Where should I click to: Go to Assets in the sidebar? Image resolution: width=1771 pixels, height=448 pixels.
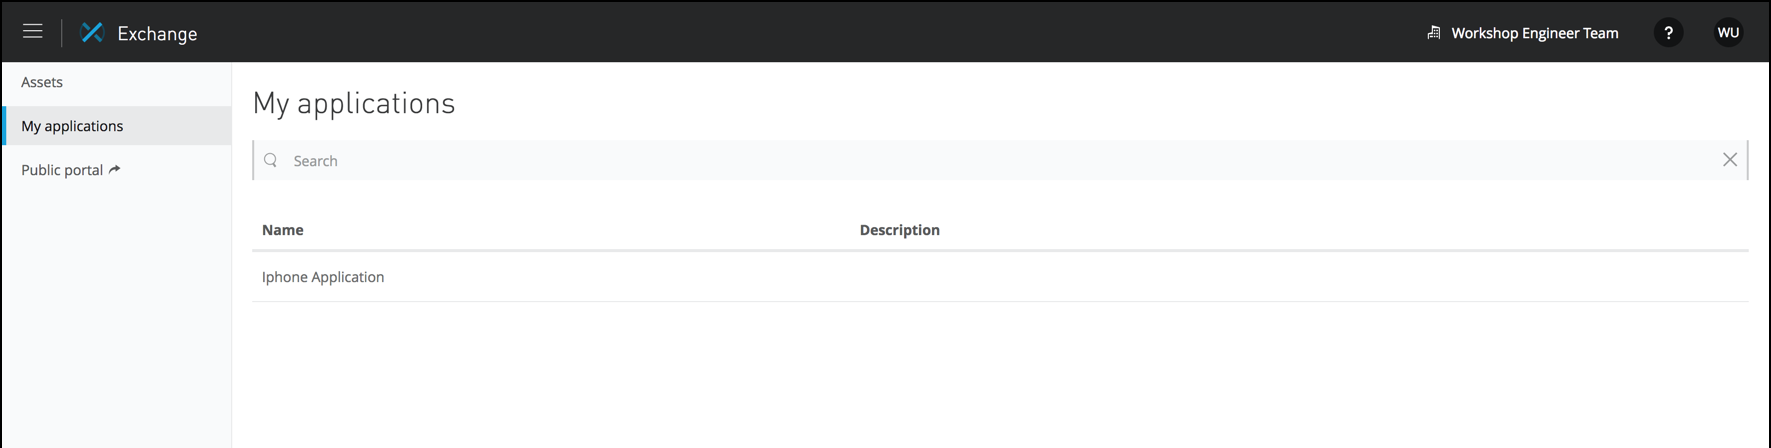pos(42,82)
